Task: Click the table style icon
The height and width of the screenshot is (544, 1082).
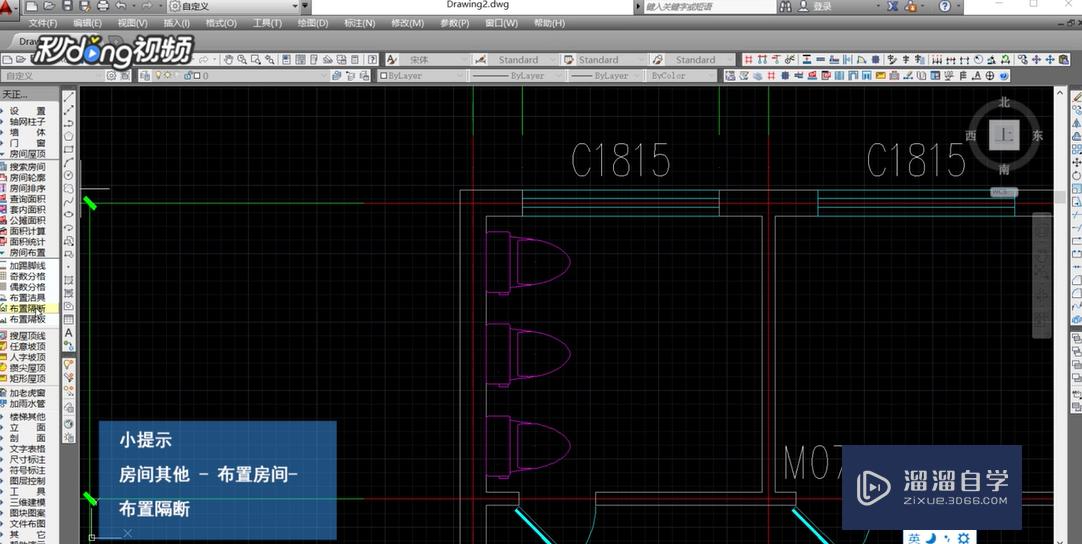Action: tap(569, 59)
